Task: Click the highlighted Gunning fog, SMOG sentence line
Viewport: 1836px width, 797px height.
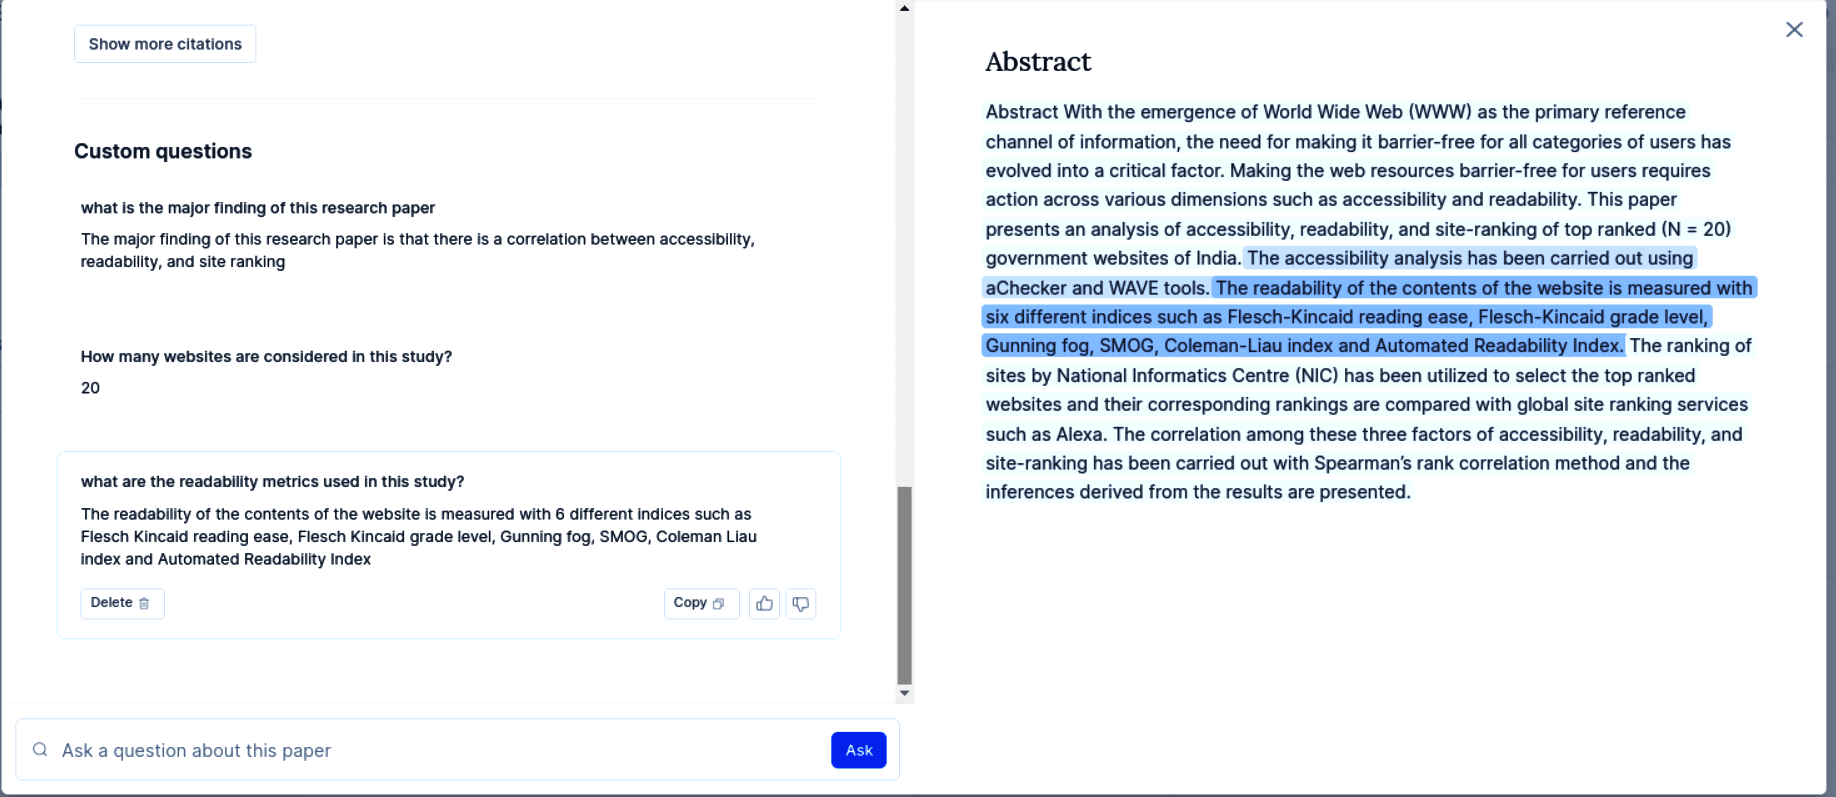Action: coord(1303,346)
